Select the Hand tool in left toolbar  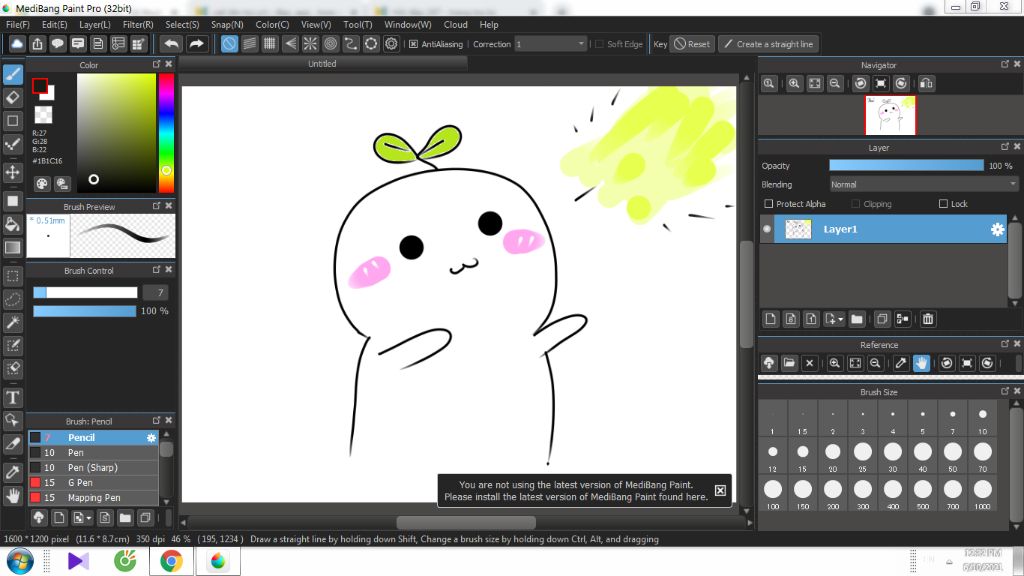tap(12, 496)
